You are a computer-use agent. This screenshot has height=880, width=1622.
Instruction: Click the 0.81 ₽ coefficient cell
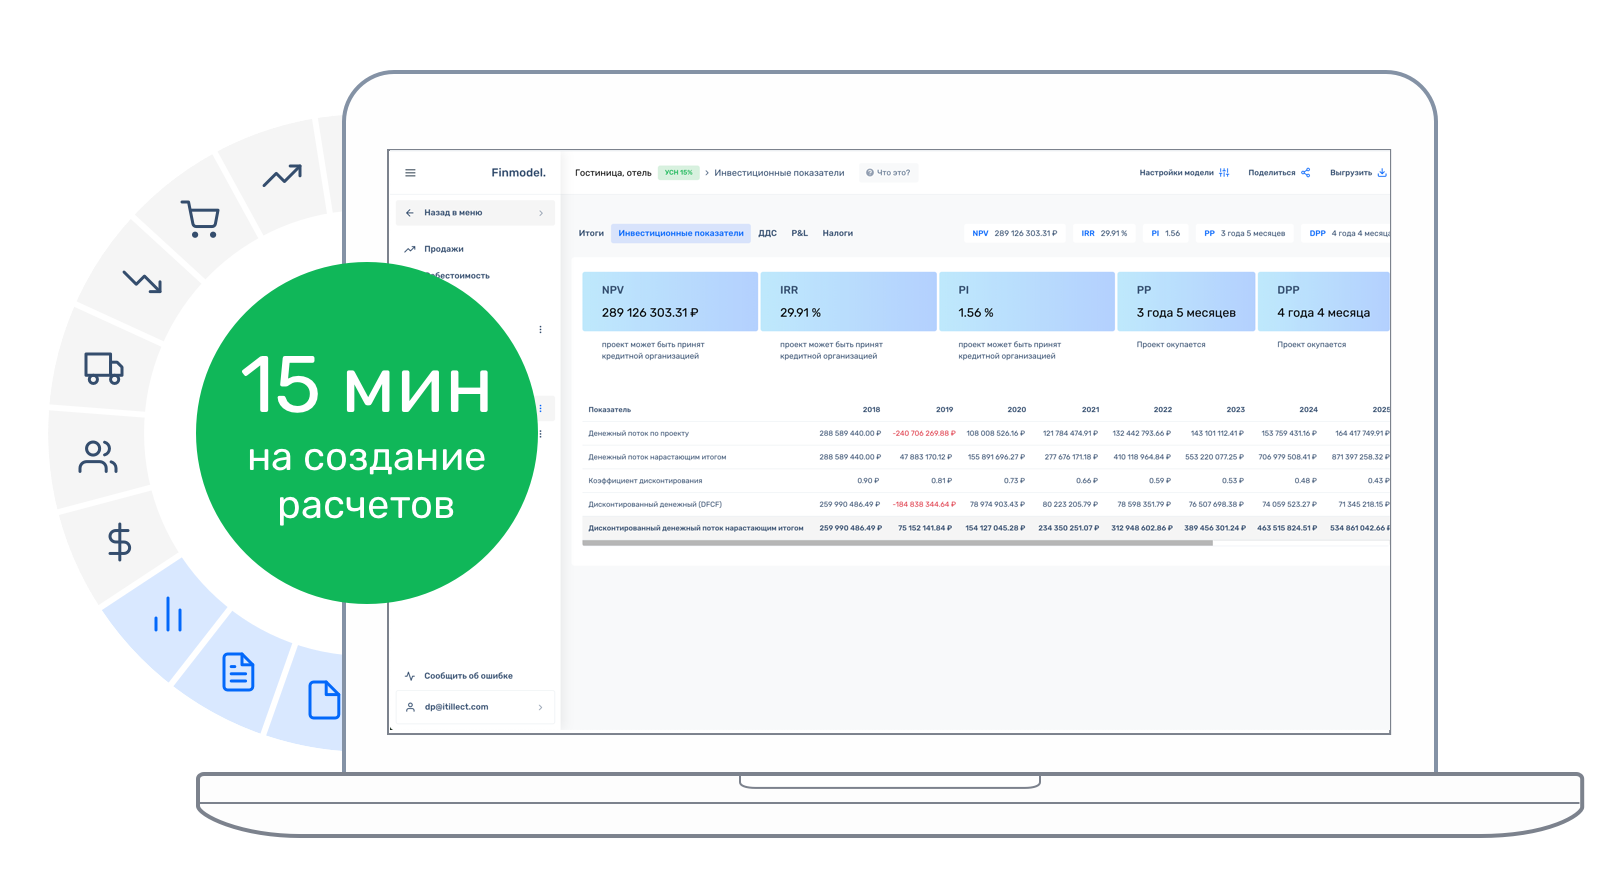pos(942,481)
